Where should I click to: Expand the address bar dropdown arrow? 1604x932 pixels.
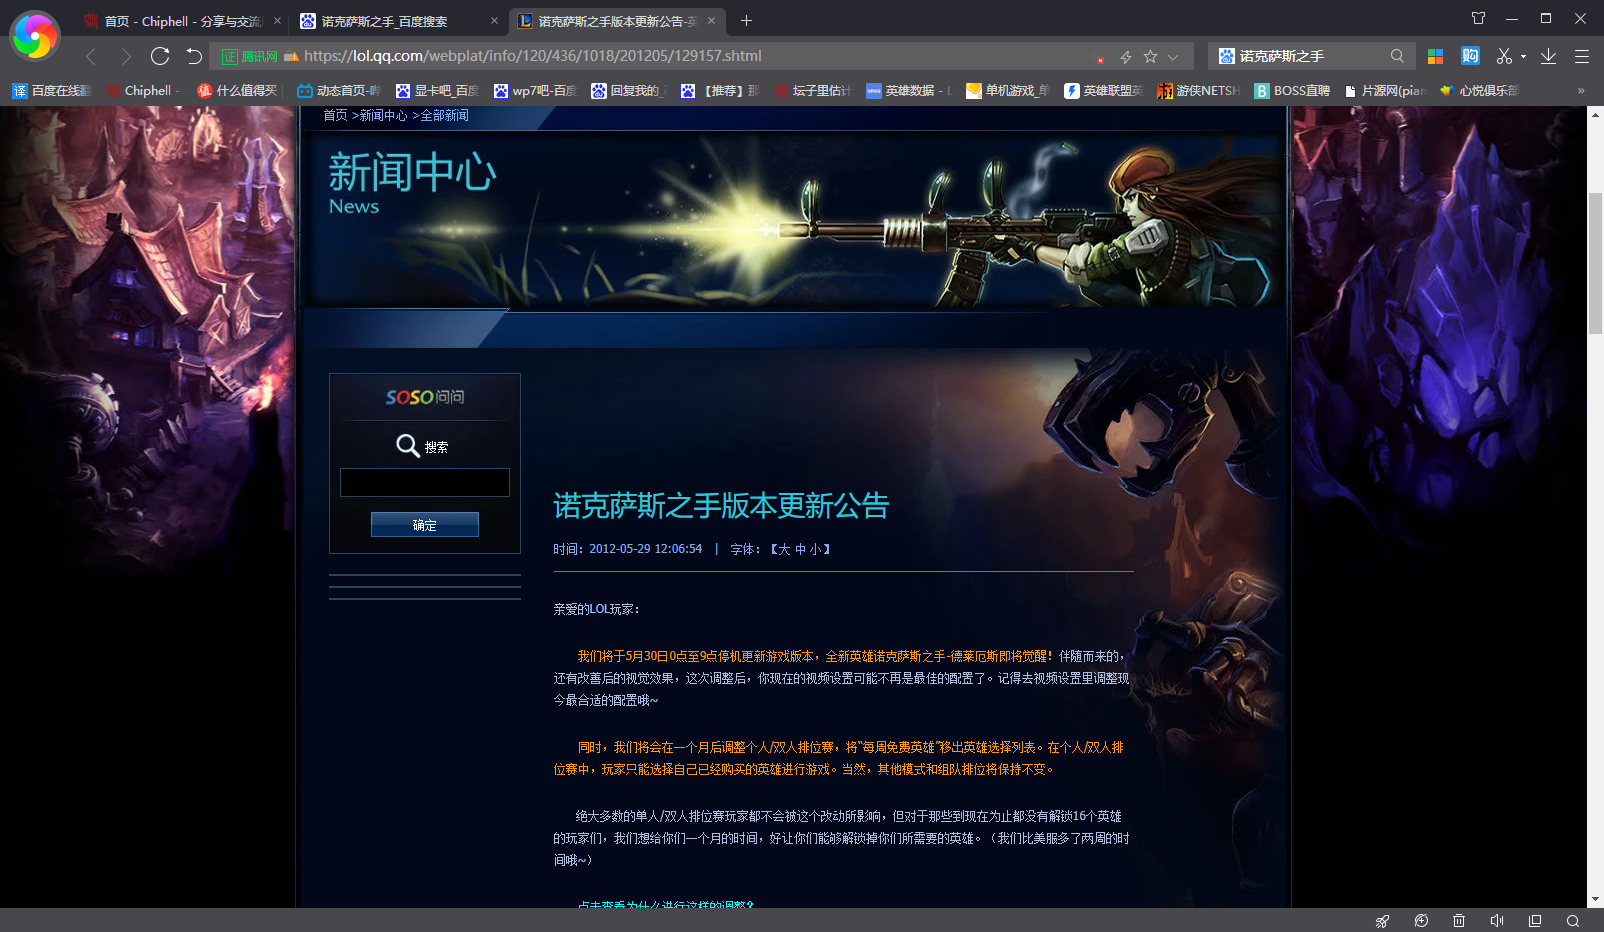pyautogui.click(x=1173, y=57)
